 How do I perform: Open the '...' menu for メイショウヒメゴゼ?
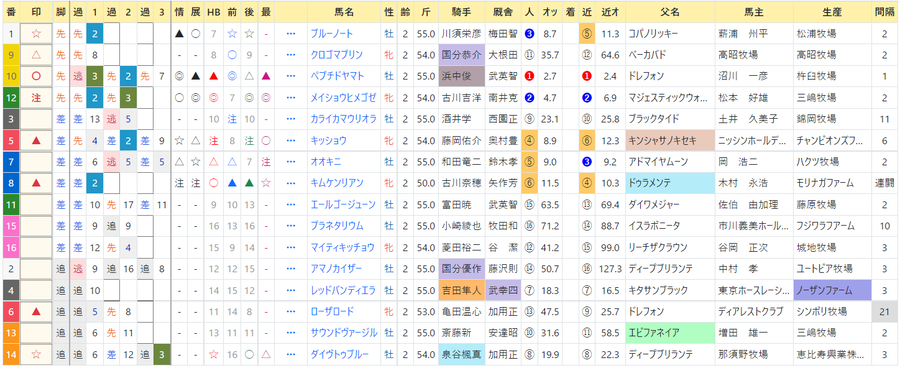tap(290, 98)
